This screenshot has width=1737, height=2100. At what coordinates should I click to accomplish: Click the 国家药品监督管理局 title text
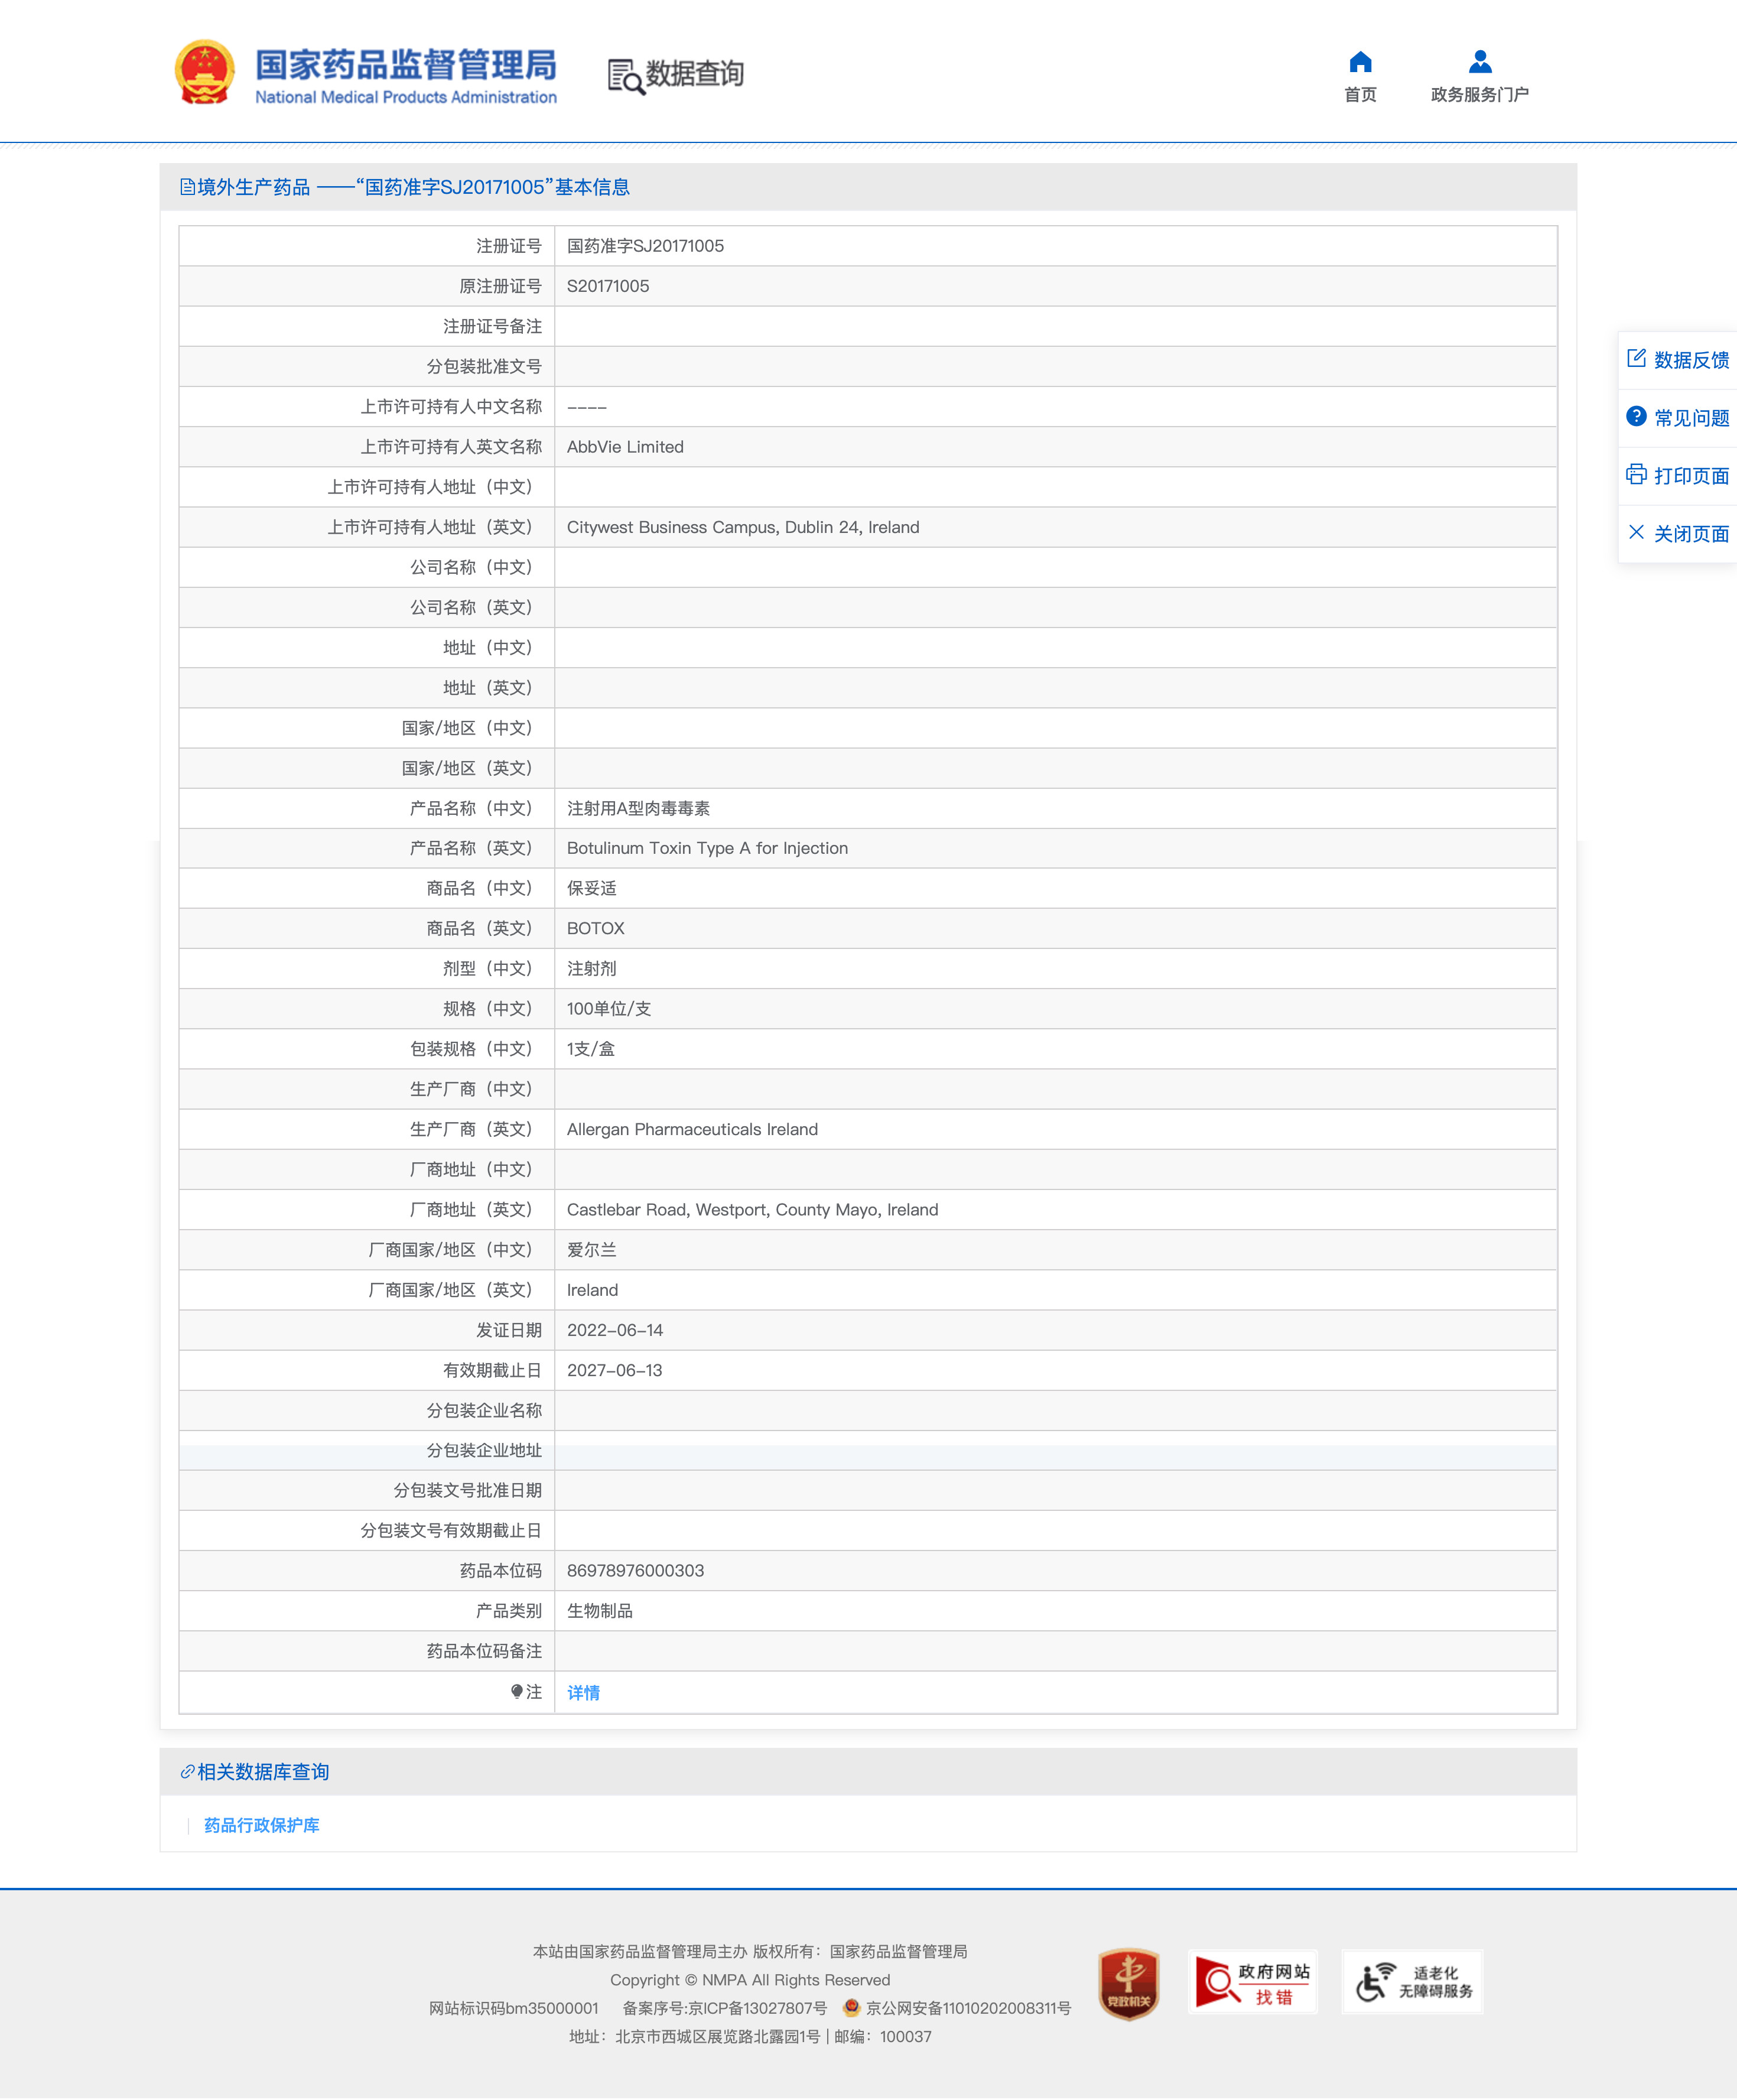[x=405, y=65]
